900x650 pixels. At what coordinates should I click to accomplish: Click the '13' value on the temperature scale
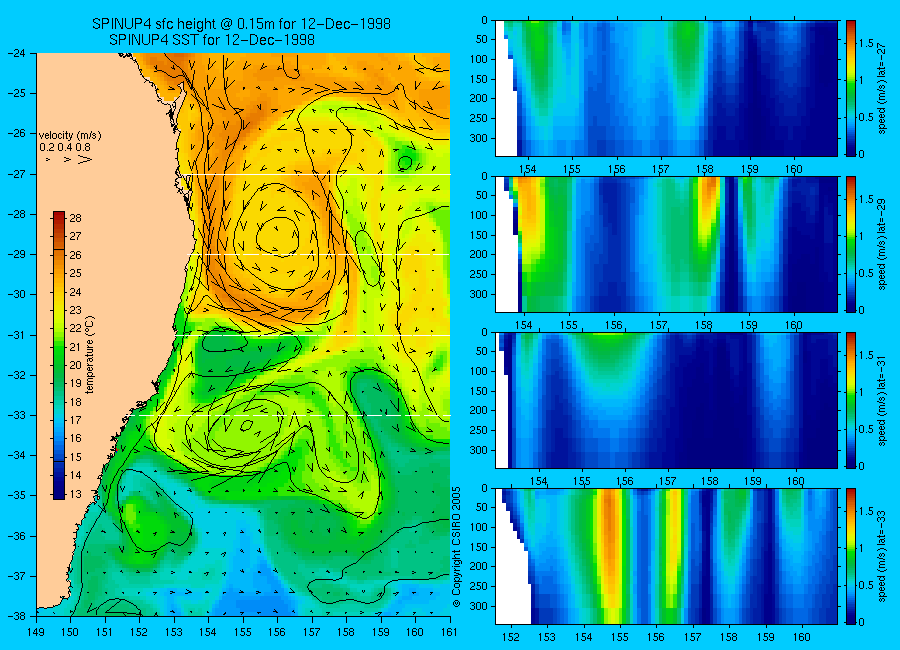click(x=75, y=494)
